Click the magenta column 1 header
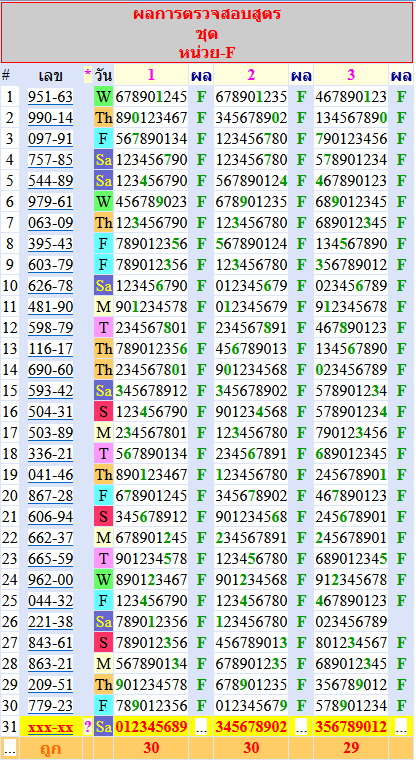Viewport: 416px width, 762px height. pyautogui.click(x=151, y=75)
